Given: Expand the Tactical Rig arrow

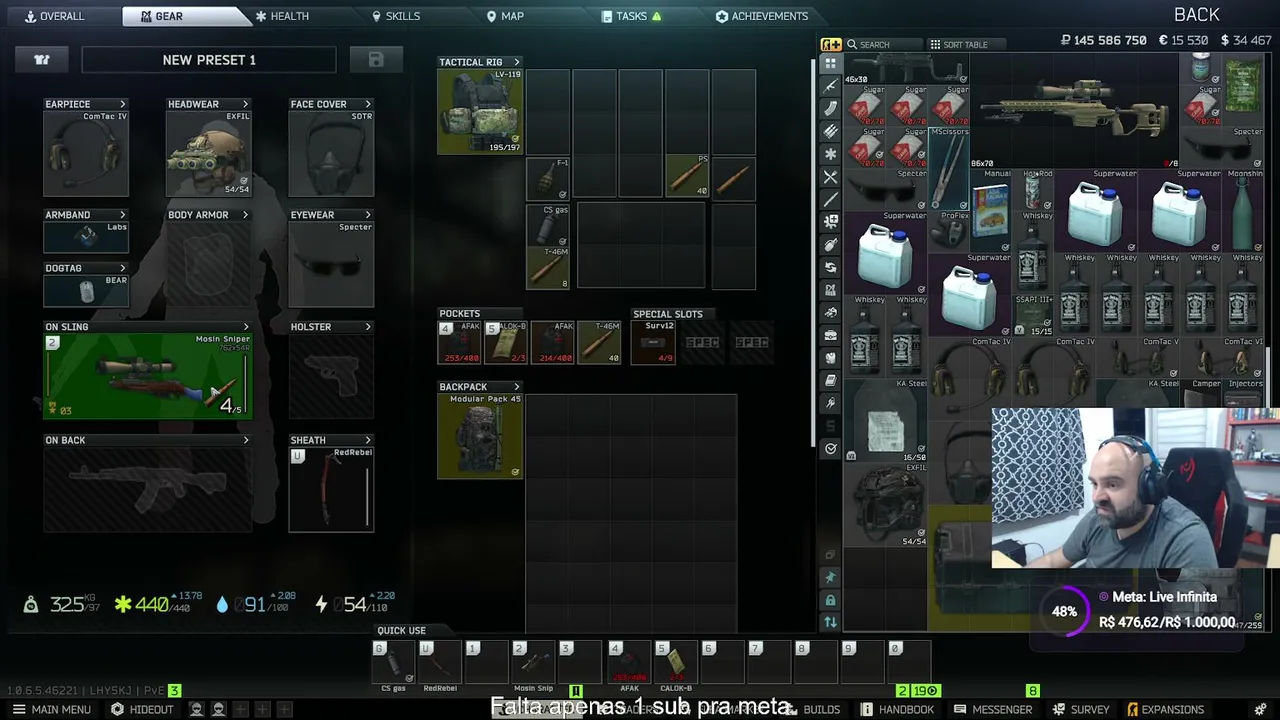Looking at the screenshot, I should [x=517, y=62].
